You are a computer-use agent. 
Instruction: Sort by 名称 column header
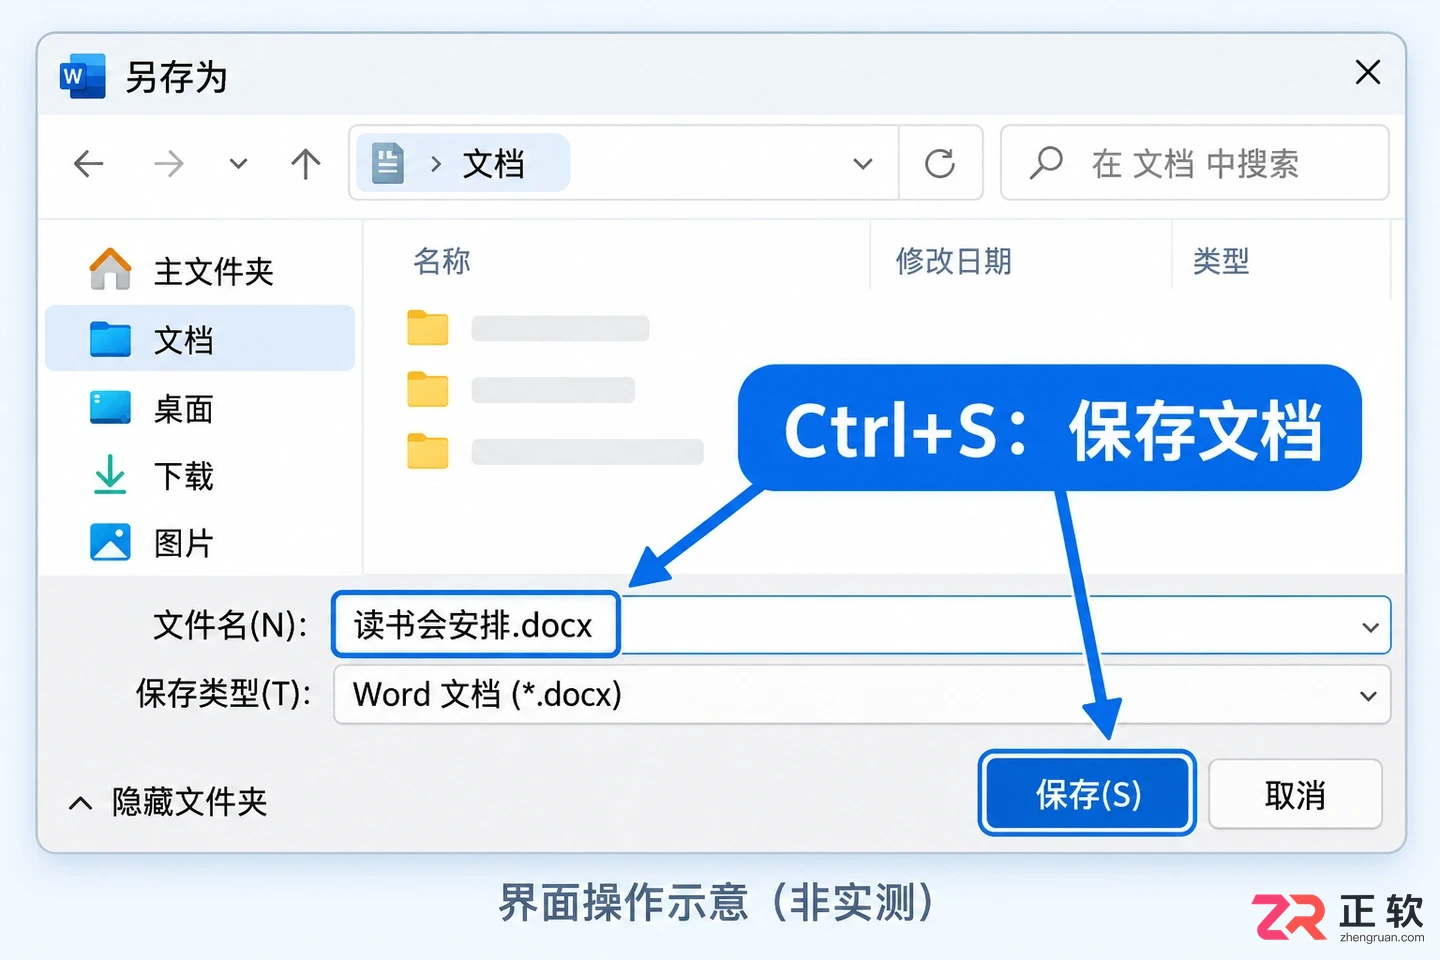442,261
